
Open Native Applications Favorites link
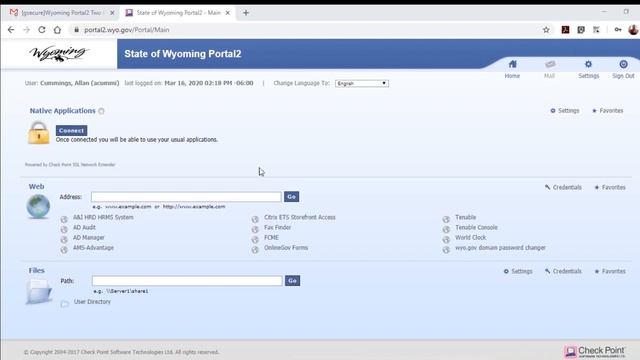(x=608, y=111)
